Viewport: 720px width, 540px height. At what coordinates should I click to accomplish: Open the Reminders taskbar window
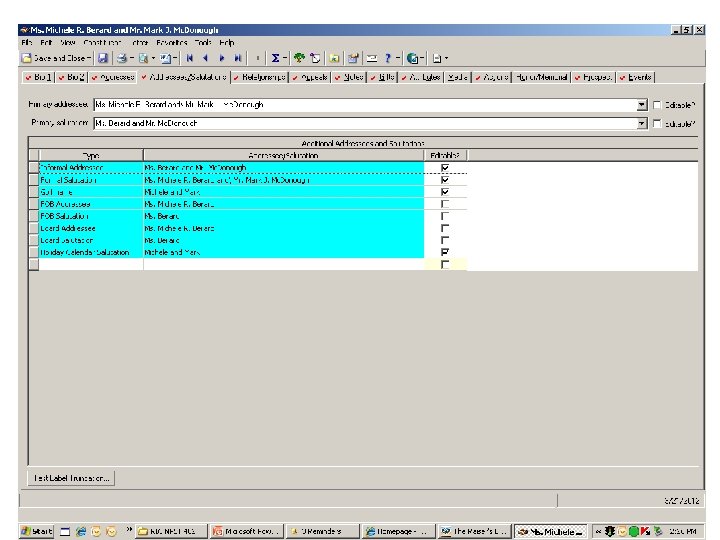[x=322, y=531]
